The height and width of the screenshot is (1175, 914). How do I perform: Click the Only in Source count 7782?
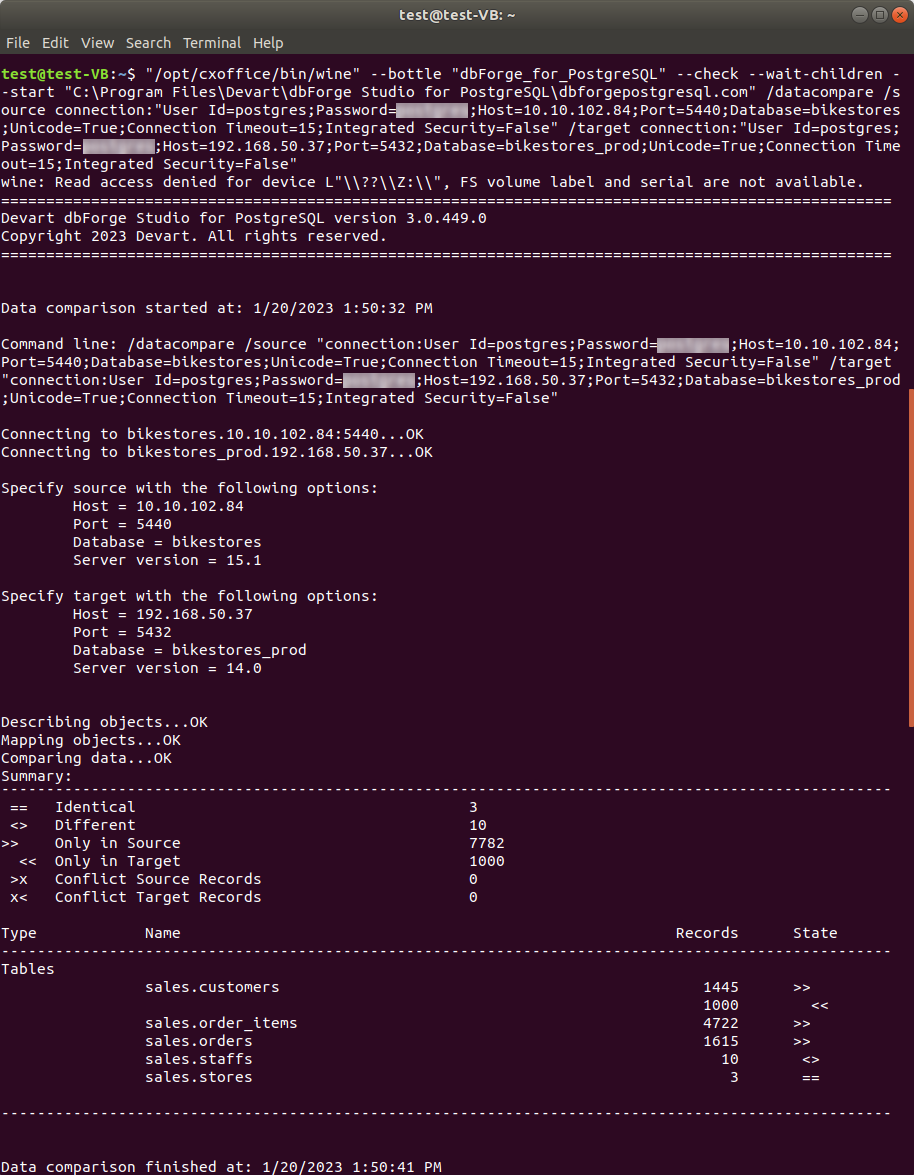point(487,843)
